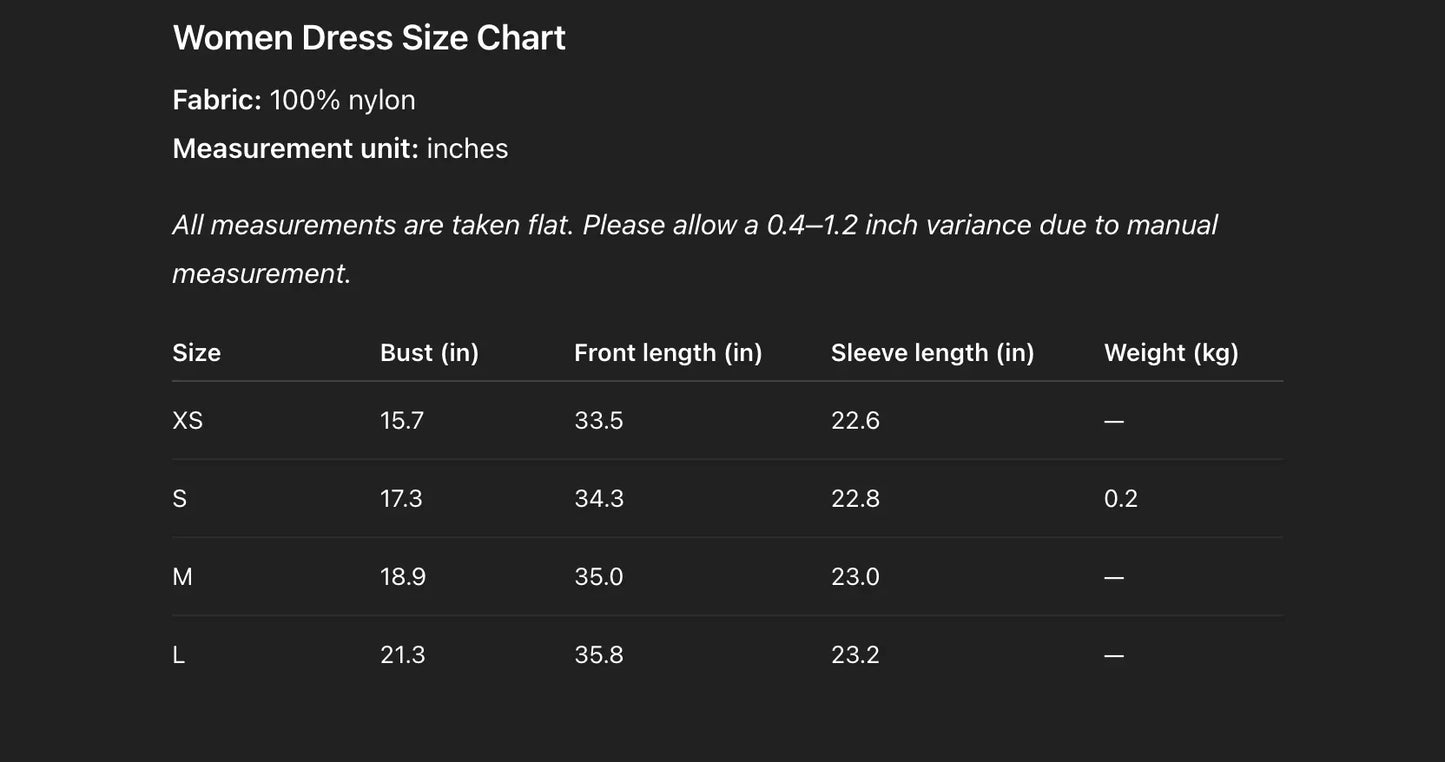
Task: Click the M front length value 35.0
Action: (x=599, y=577)
